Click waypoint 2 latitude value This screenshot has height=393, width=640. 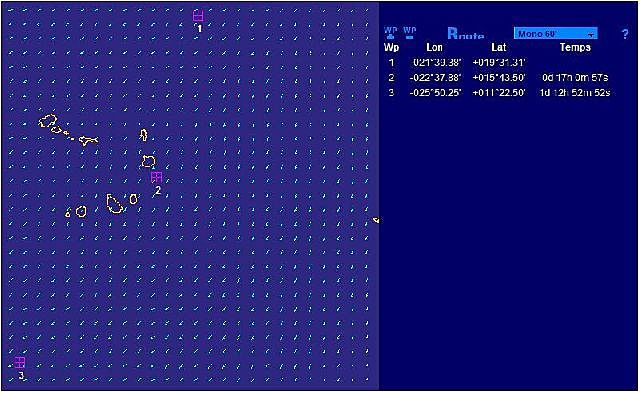tap(499, 77)
